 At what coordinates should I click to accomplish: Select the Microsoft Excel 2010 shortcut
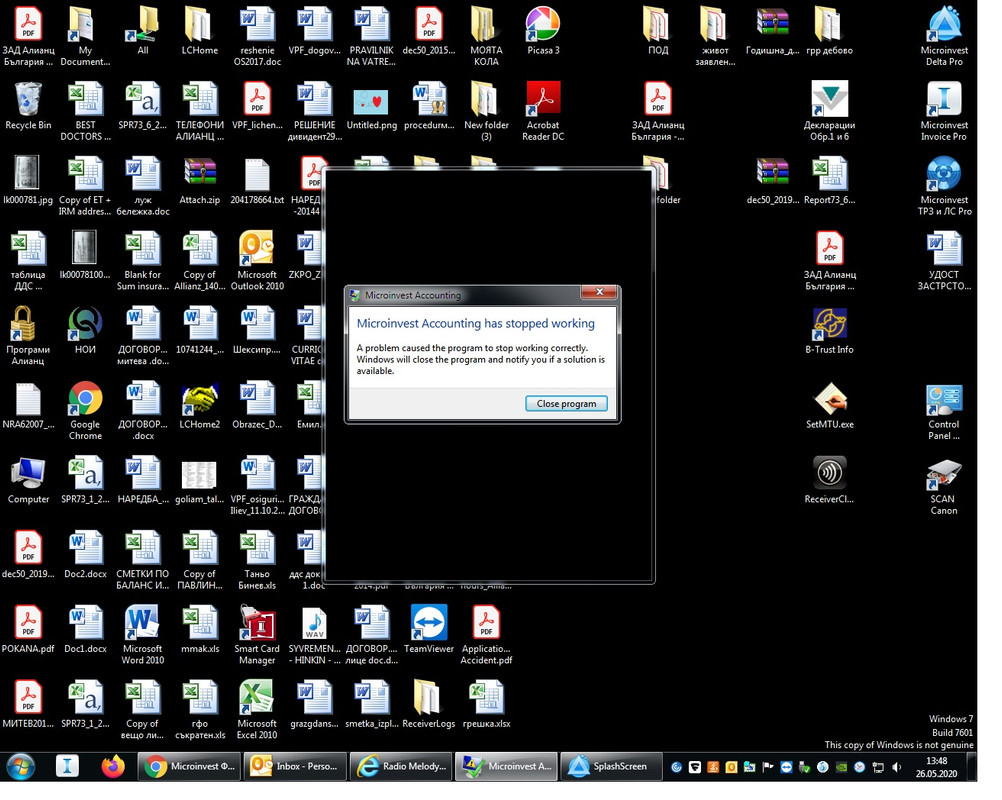tap(257, 709)
